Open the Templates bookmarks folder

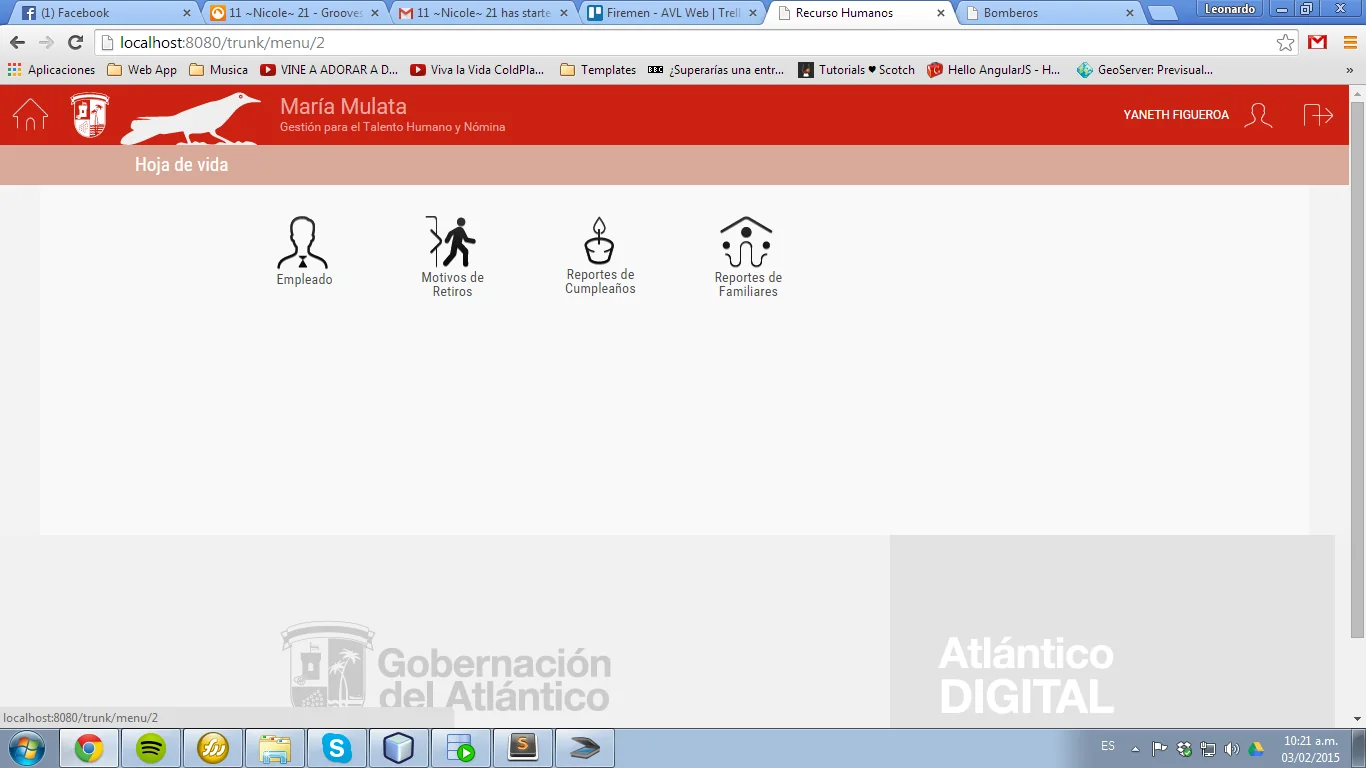coord(598,70)
